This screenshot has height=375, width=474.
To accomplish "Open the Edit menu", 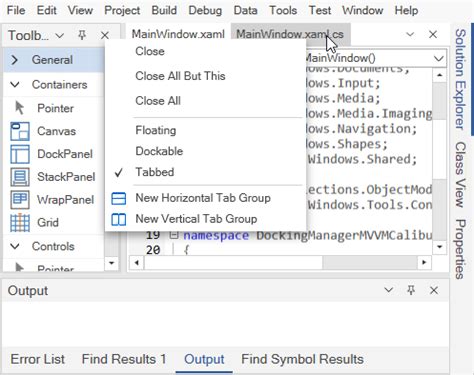I will 46,10.
